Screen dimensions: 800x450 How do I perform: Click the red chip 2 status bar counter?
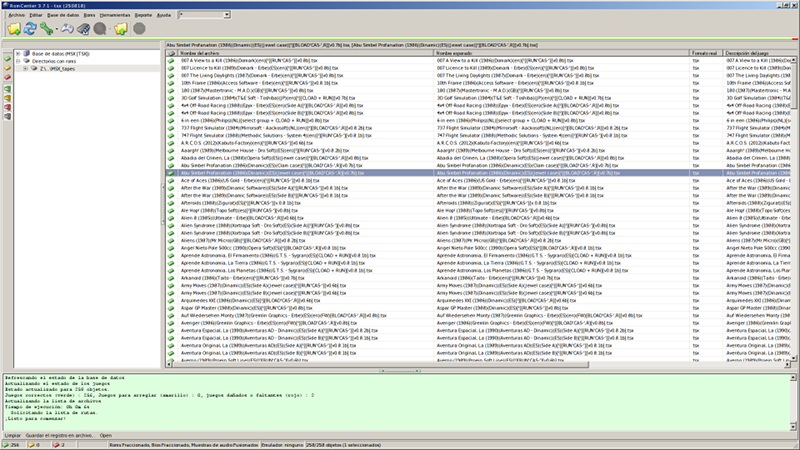click(x=58, y=445)
